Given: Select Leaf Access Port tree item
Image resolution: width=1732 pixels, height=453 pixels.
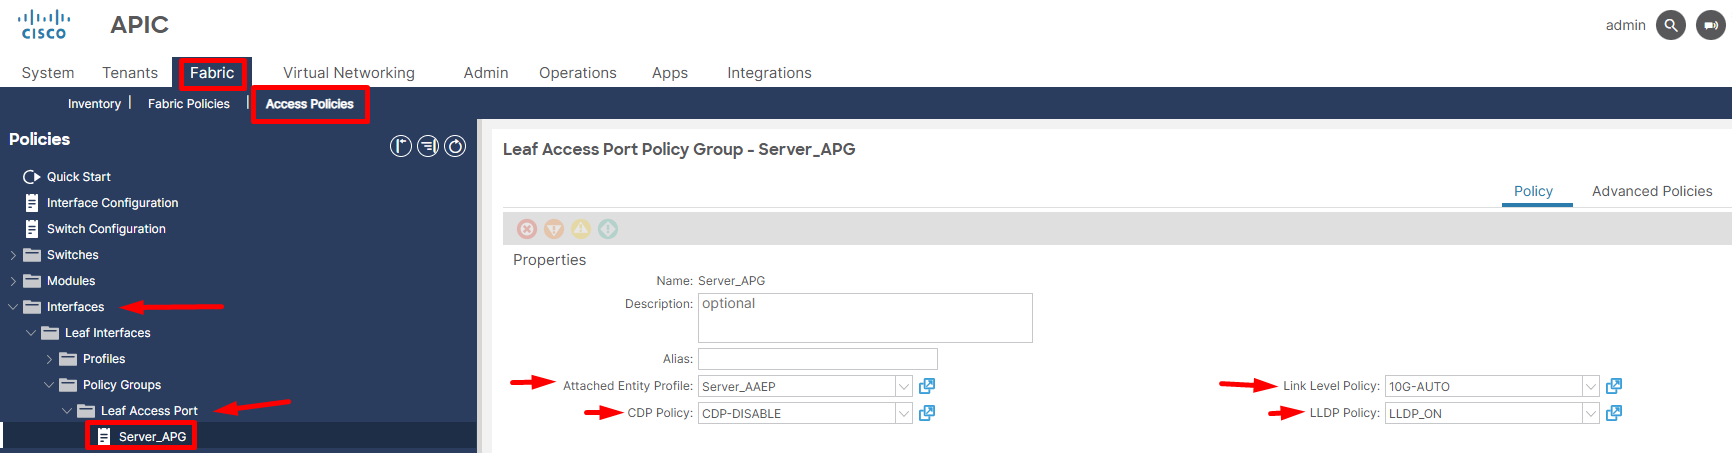Looking at the screenshot, I should [150, 411].
